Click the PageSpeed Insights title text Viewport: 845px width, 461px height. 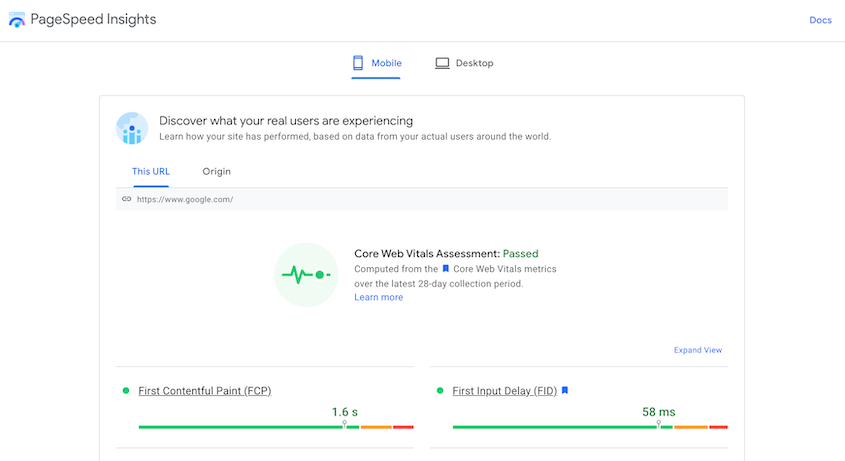click(x=93, y=19)
